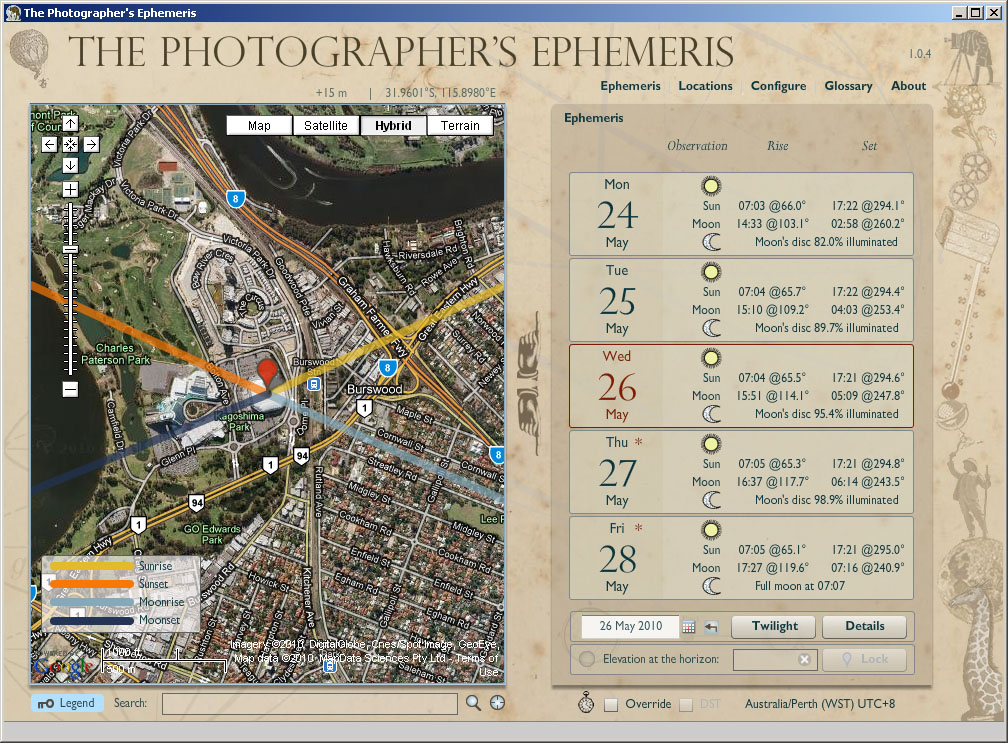Screen dimensions: 1008x743
Task: Click the '+15 m' elevation text
Action: click(331, 93)
